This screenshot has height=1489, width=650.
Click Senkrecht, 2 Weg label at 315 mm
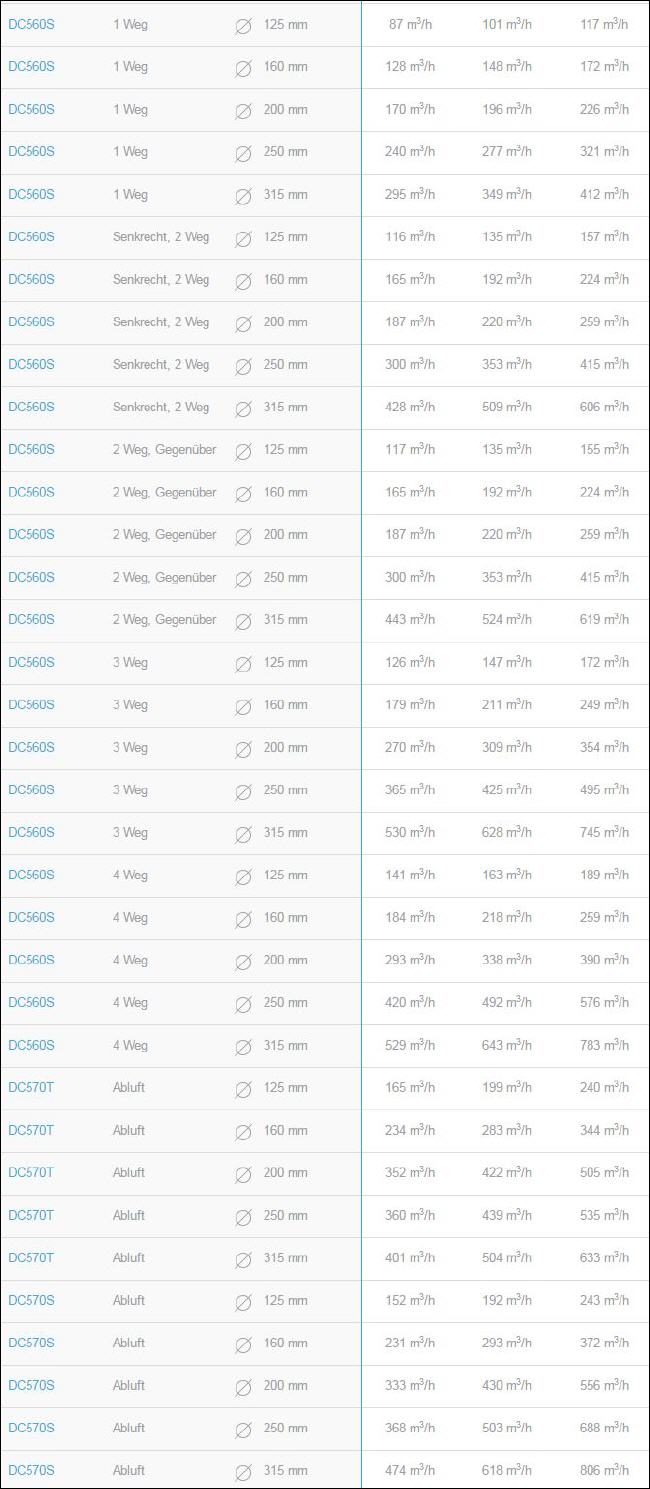pos(161,407)
